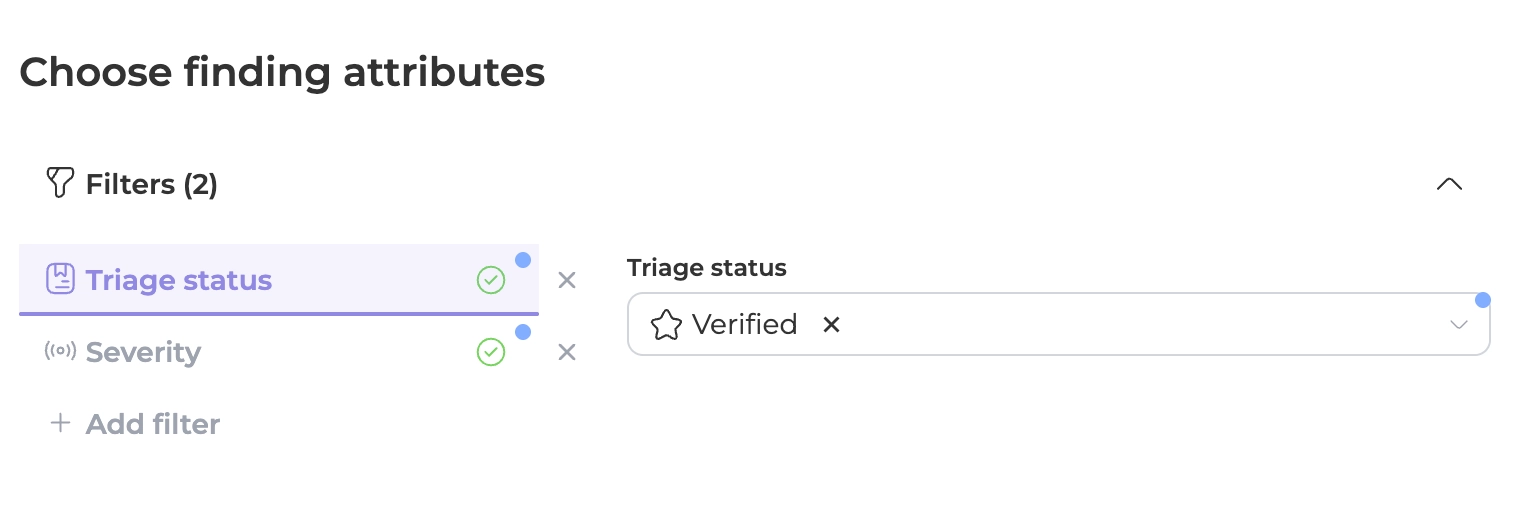This screenshot has height=524, width=1514.
Task: Click the blue dot on the dropdown corner
Action: click(x=1483, y=300)
